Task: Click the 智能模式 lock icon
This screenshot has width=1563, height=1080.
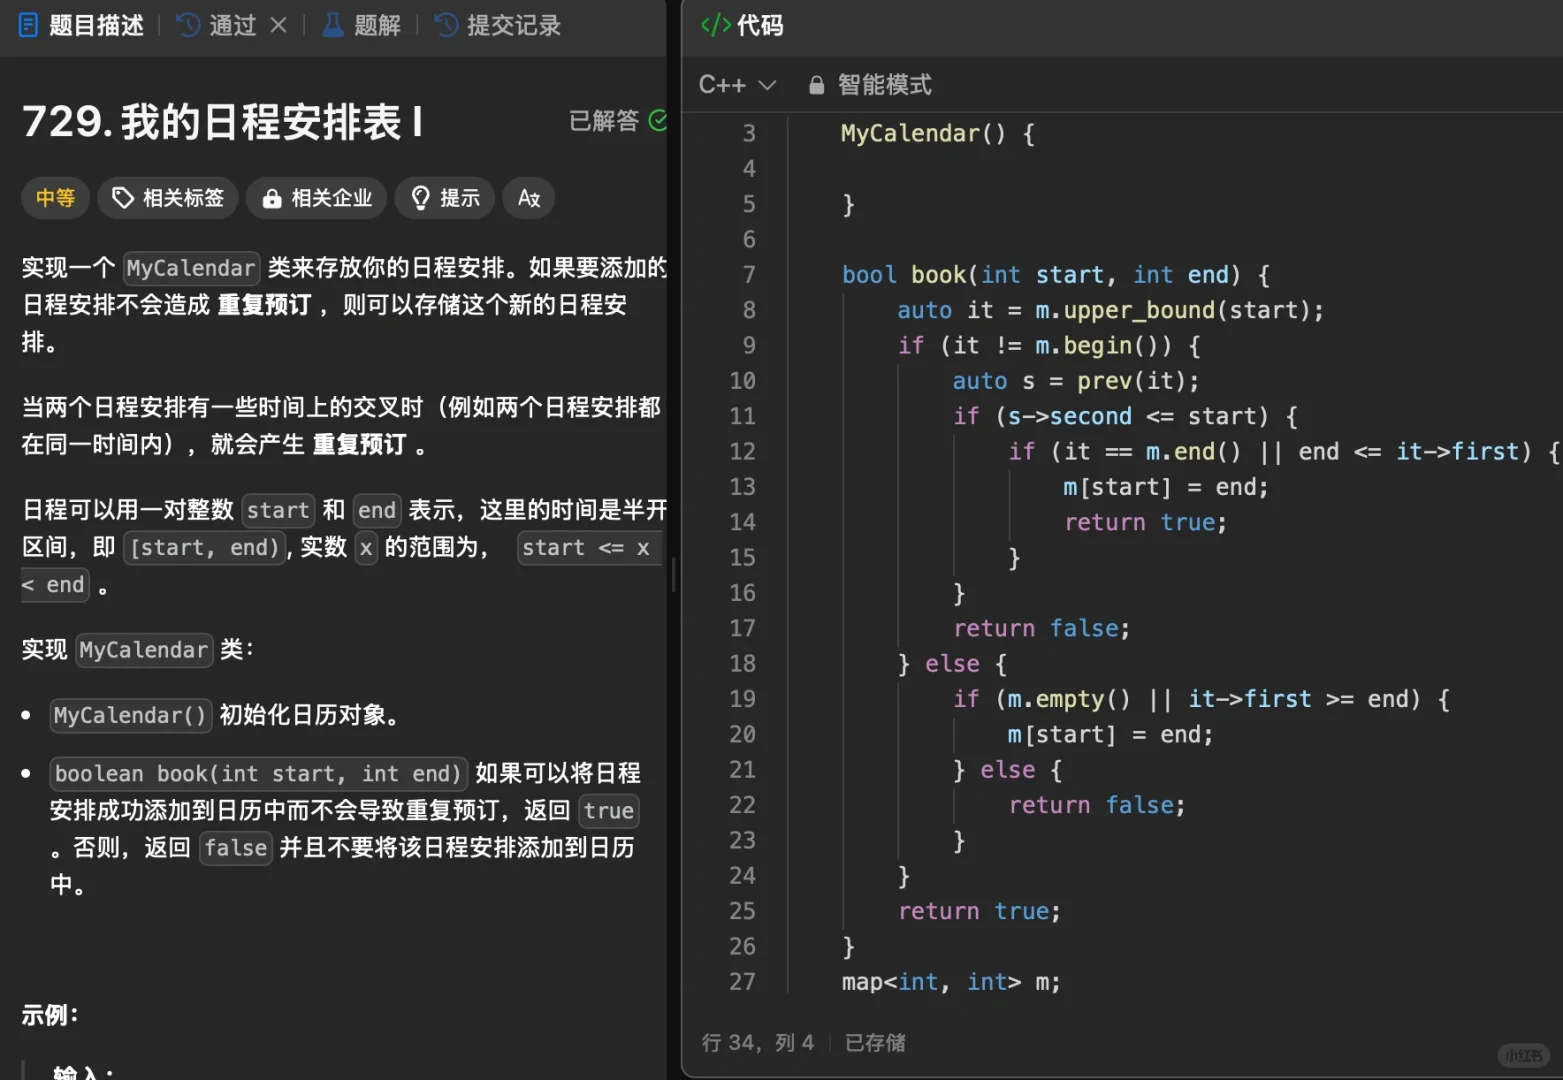Action: [816, 85]
